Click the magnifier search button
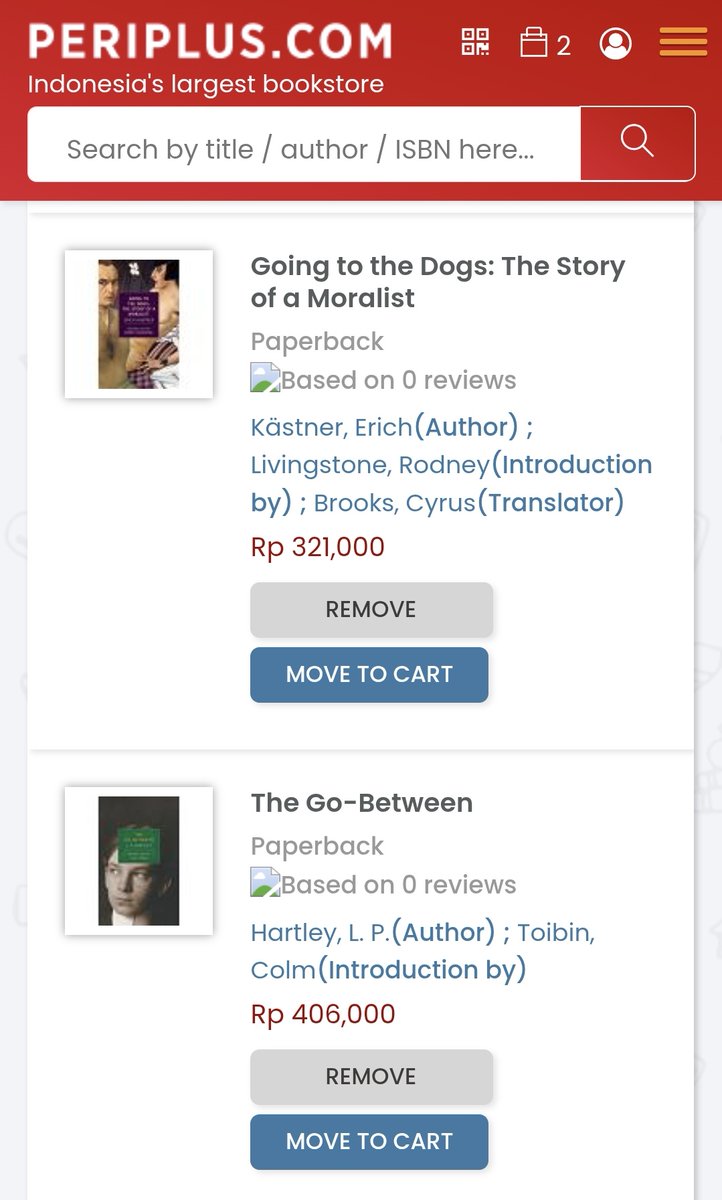The width and height of the screenshot is (722, 1200). pyautogui.click(x=637, y=143)
